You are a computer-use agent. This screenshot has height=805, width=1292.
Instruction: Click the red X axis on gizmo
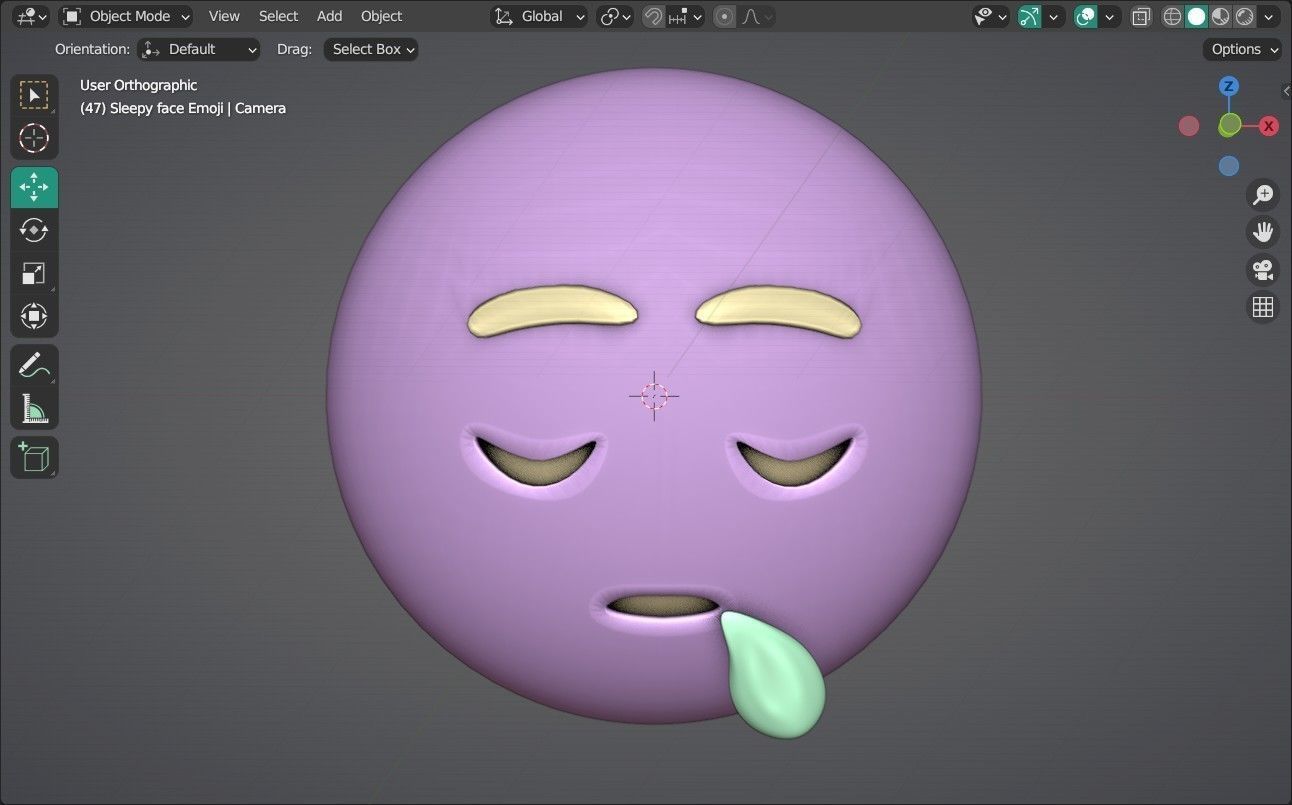point(1269,126)
